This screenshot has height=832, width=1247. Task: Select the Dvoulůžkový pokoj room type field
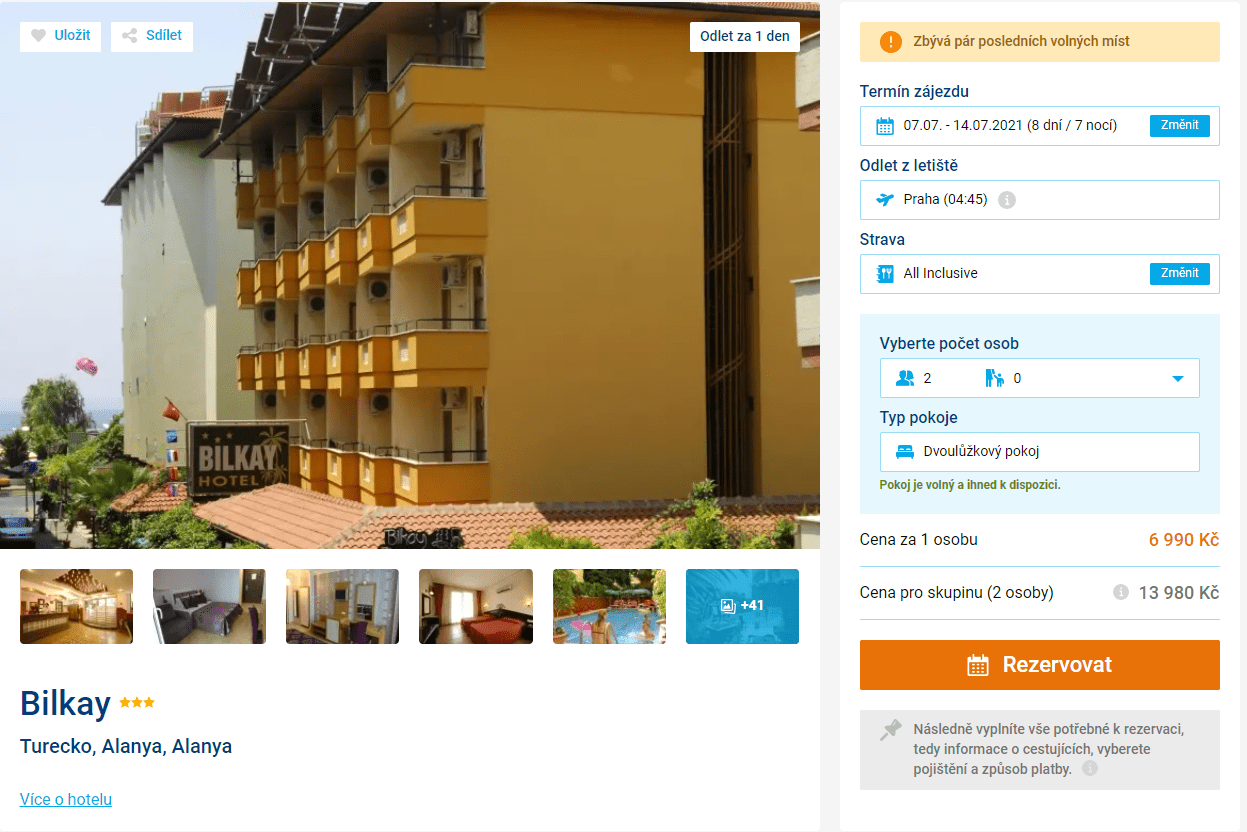1040,452
